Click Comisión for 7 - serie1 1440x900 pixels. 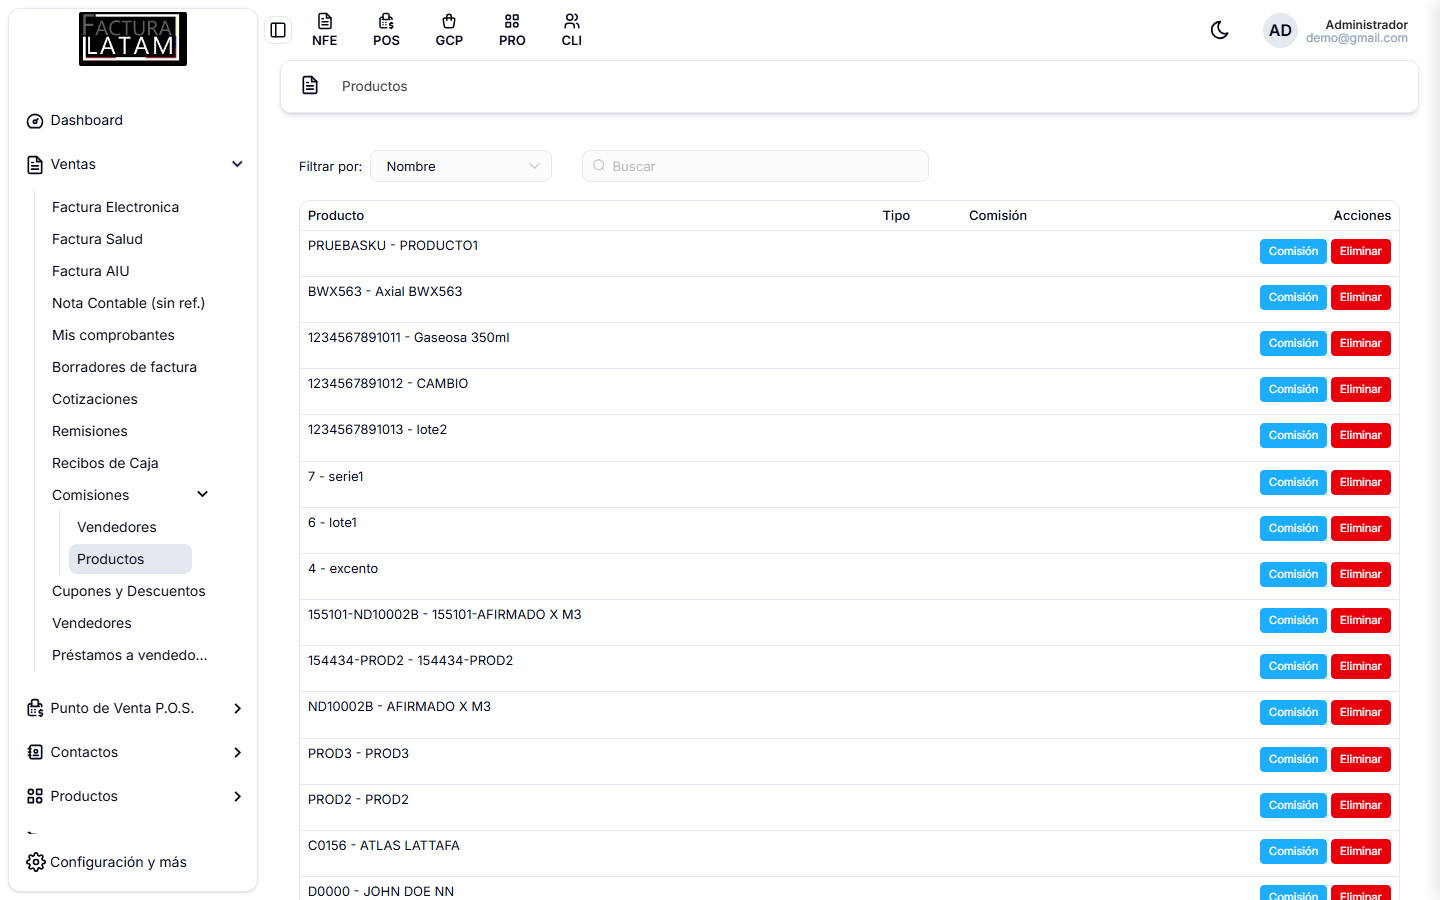tap(1293, 482)
